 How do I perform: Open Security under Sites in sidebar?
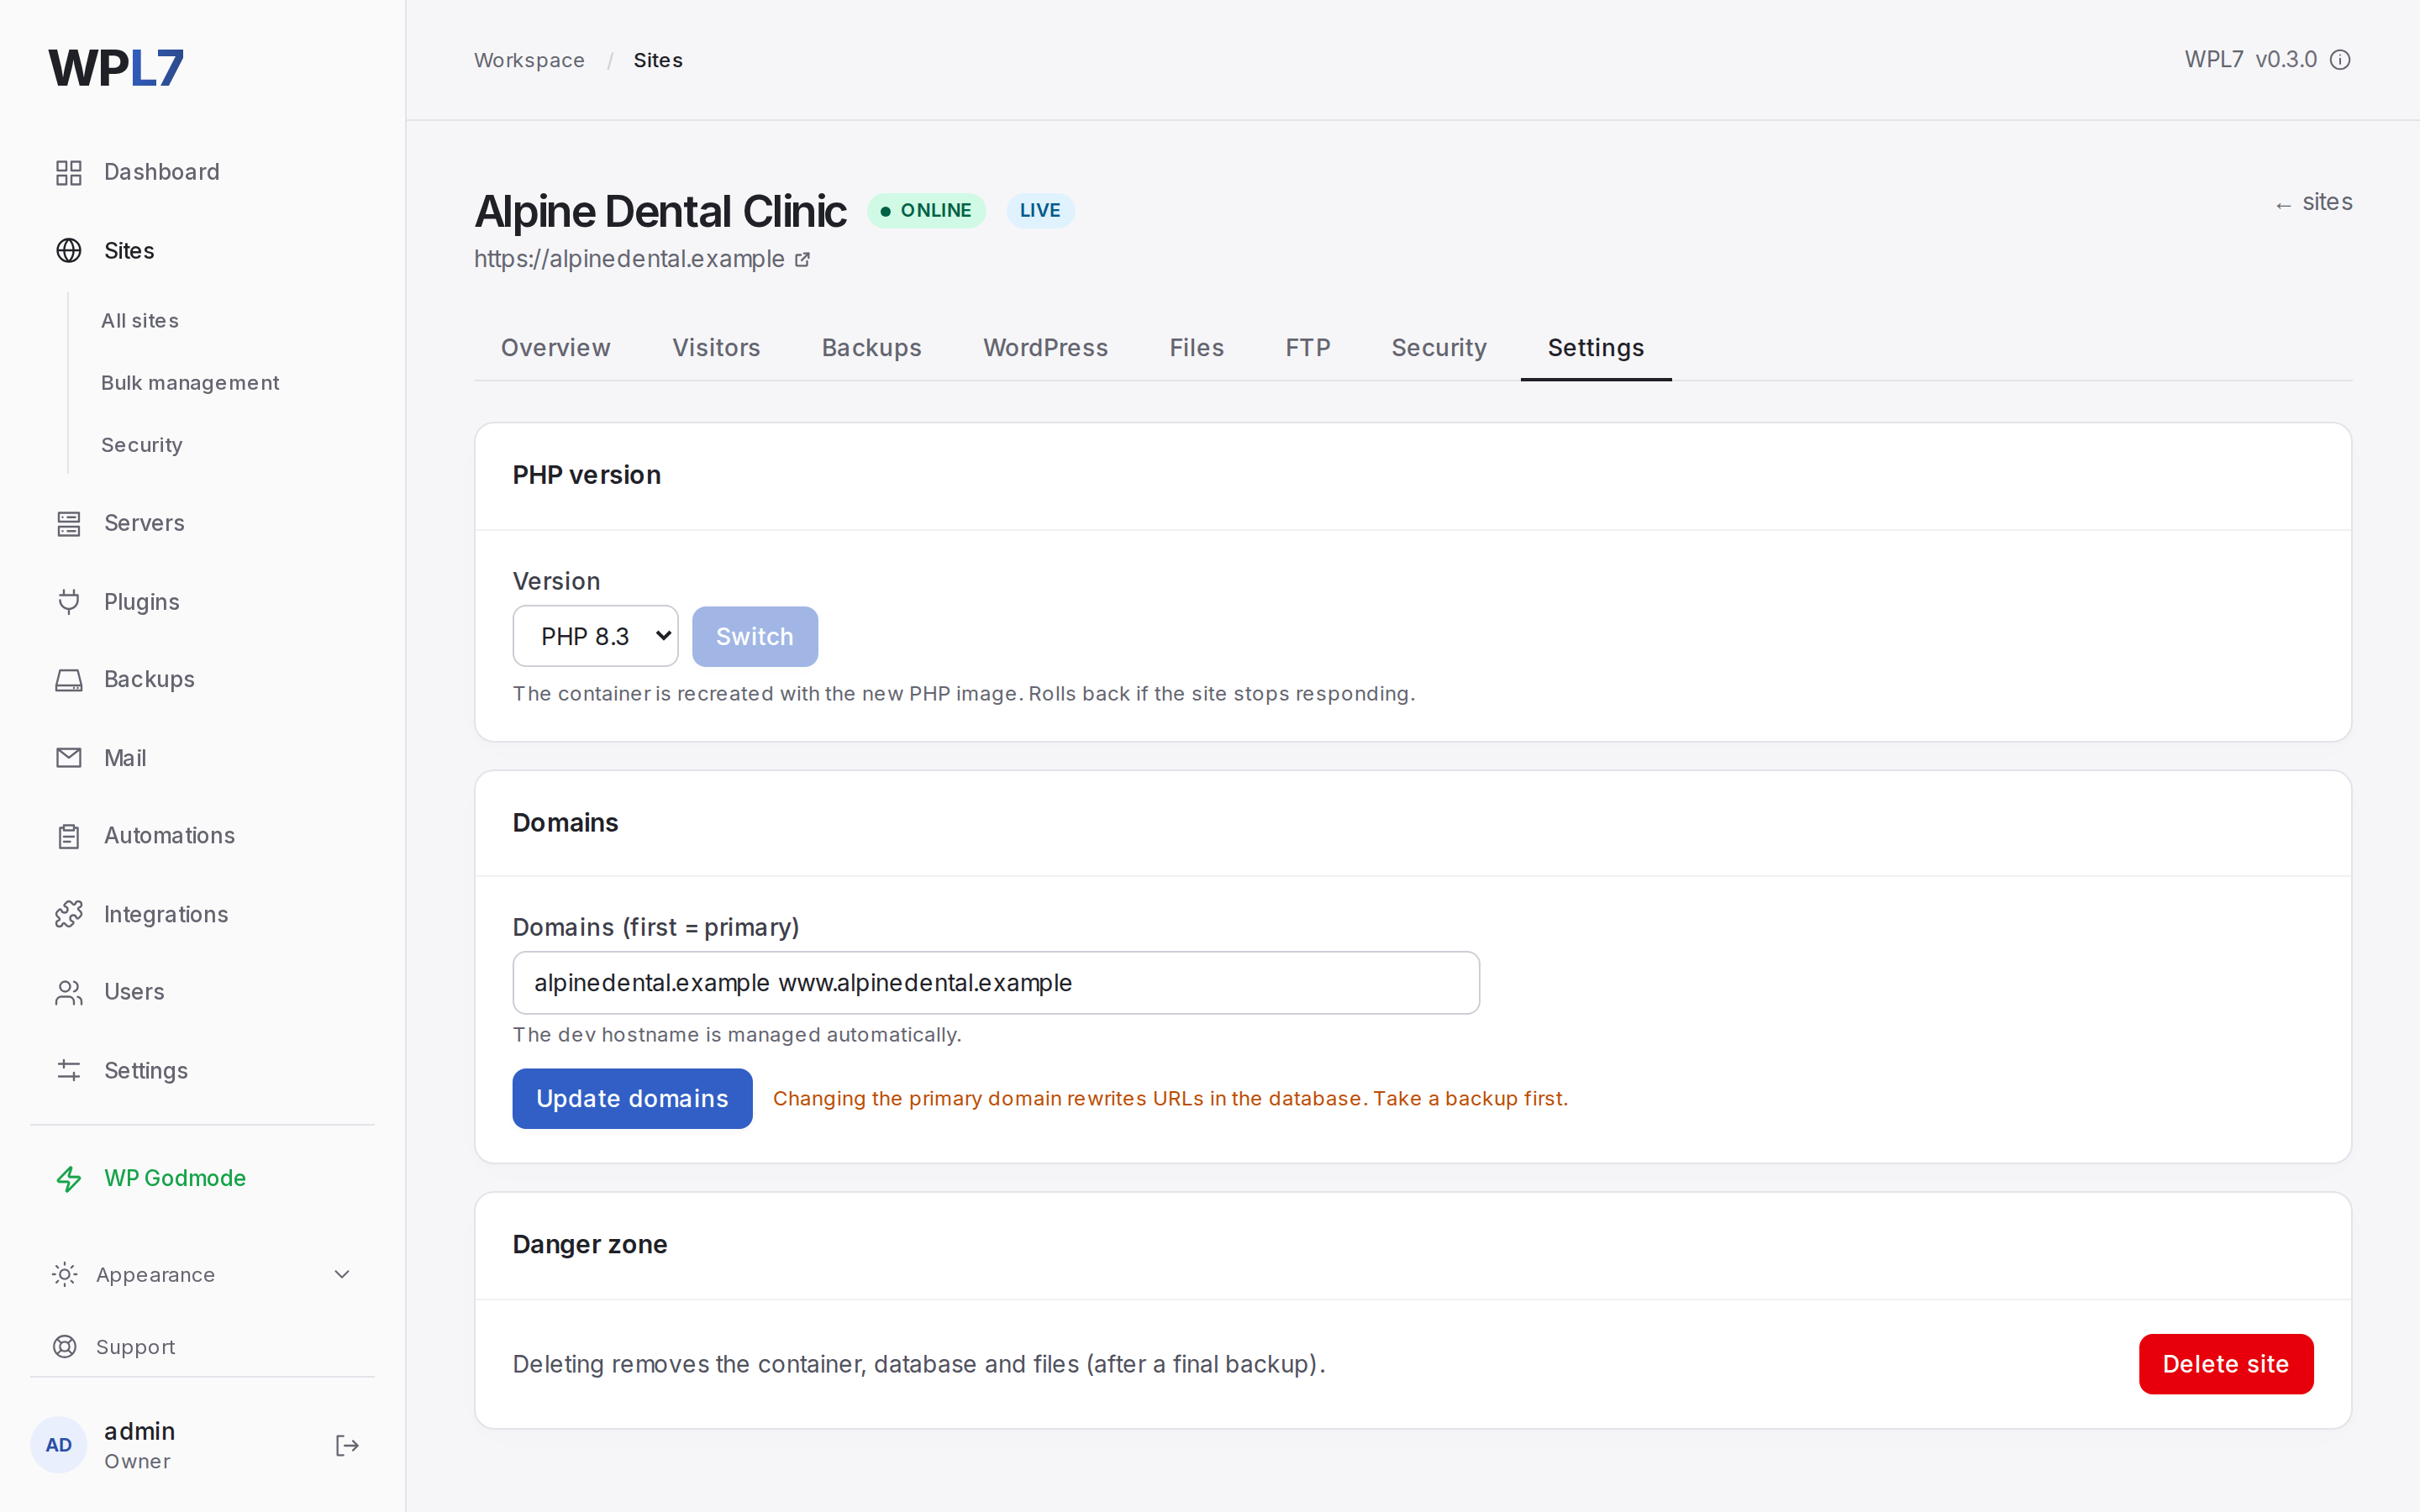coord(142,445)
